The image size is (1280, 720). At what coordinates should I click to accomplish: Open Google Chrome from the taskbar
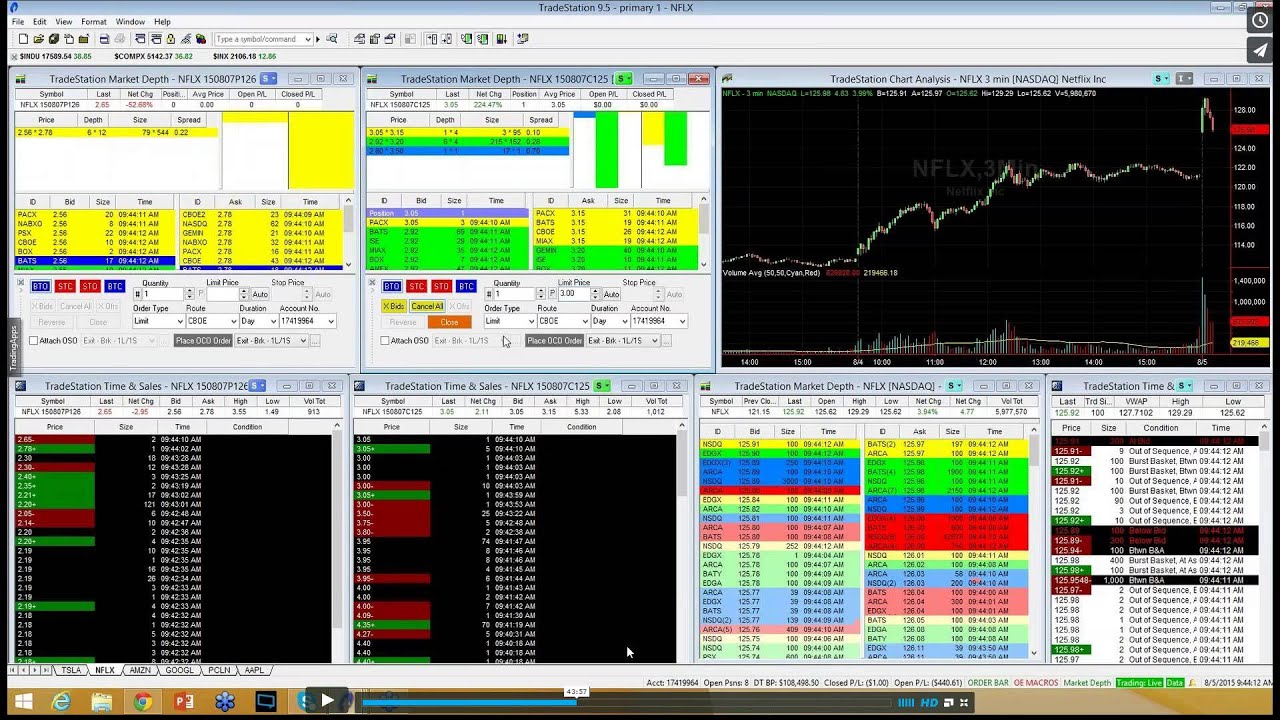pyautogui.click(x=143, y=701)
